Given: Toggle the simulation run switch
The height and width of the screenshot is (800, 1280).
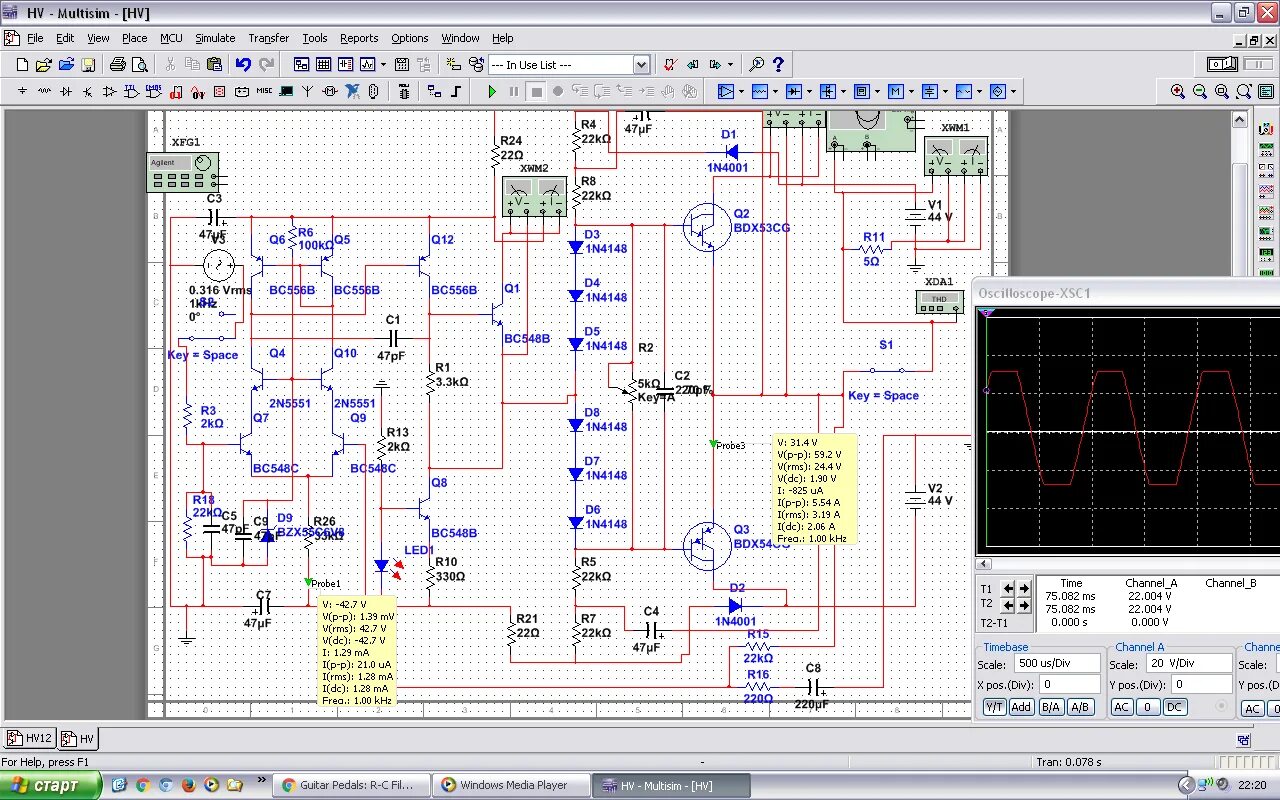Looking at the screenshot, I should (x=1223, y=65).
